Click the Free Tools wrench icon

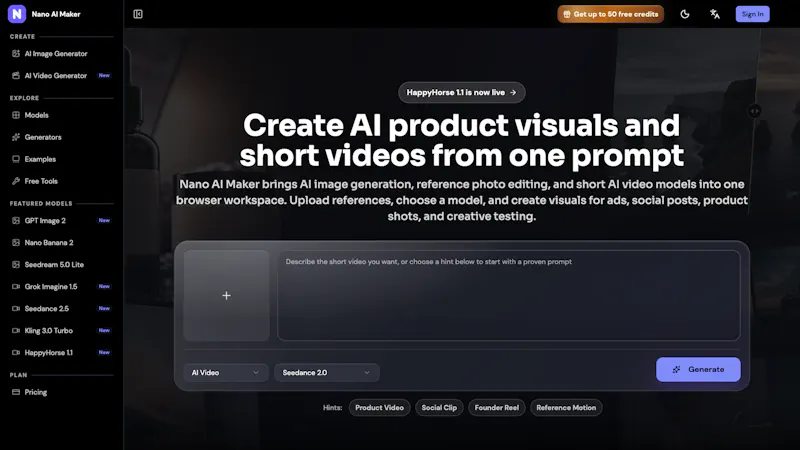pyautogui.click(x=16, y=181)
